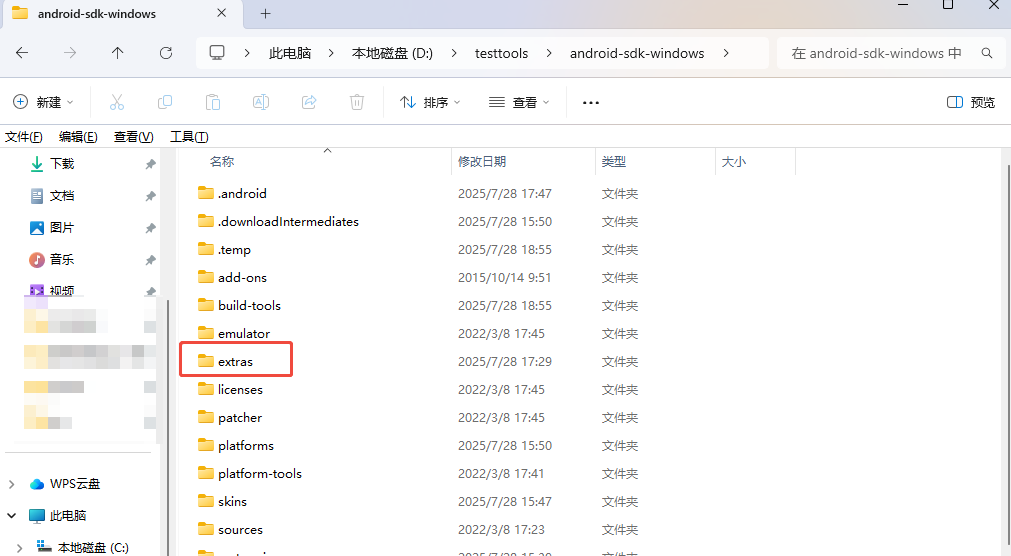Select the platform-tools folder name

(260, 473)
